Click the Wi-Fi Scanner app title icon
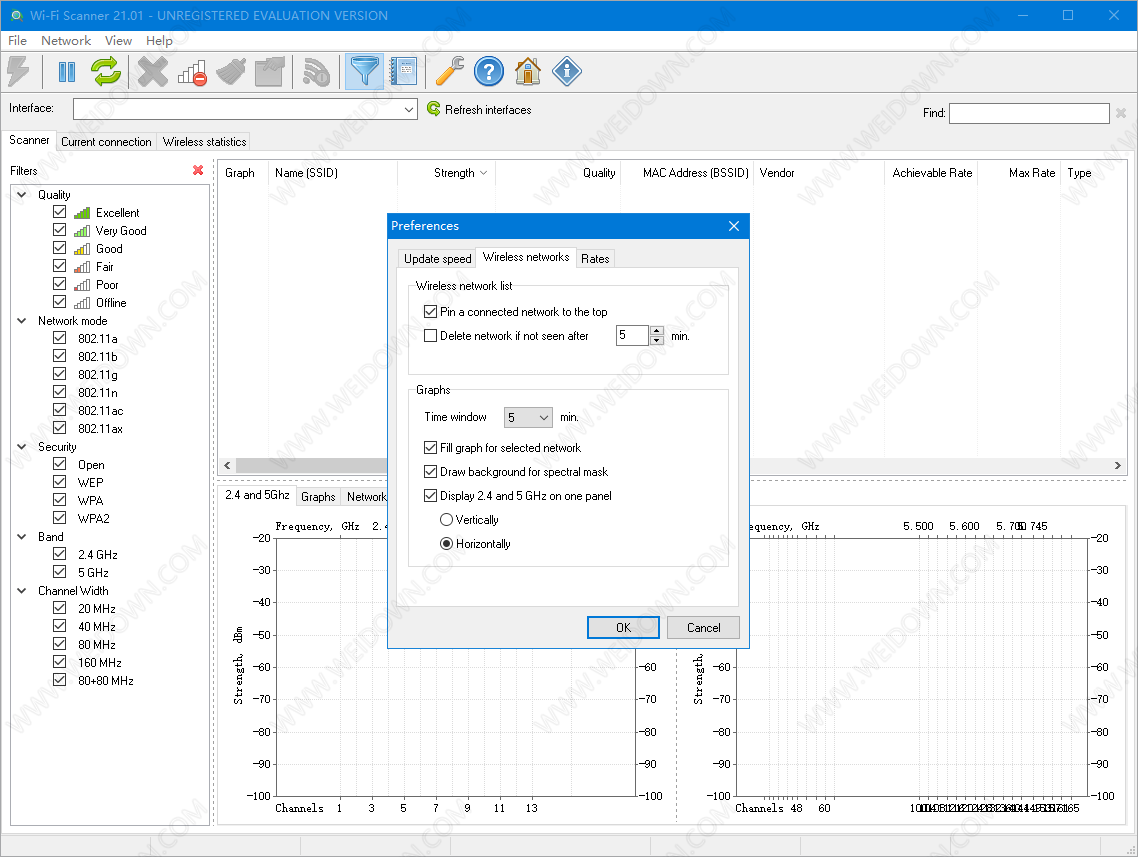 [x=16, y=15]
